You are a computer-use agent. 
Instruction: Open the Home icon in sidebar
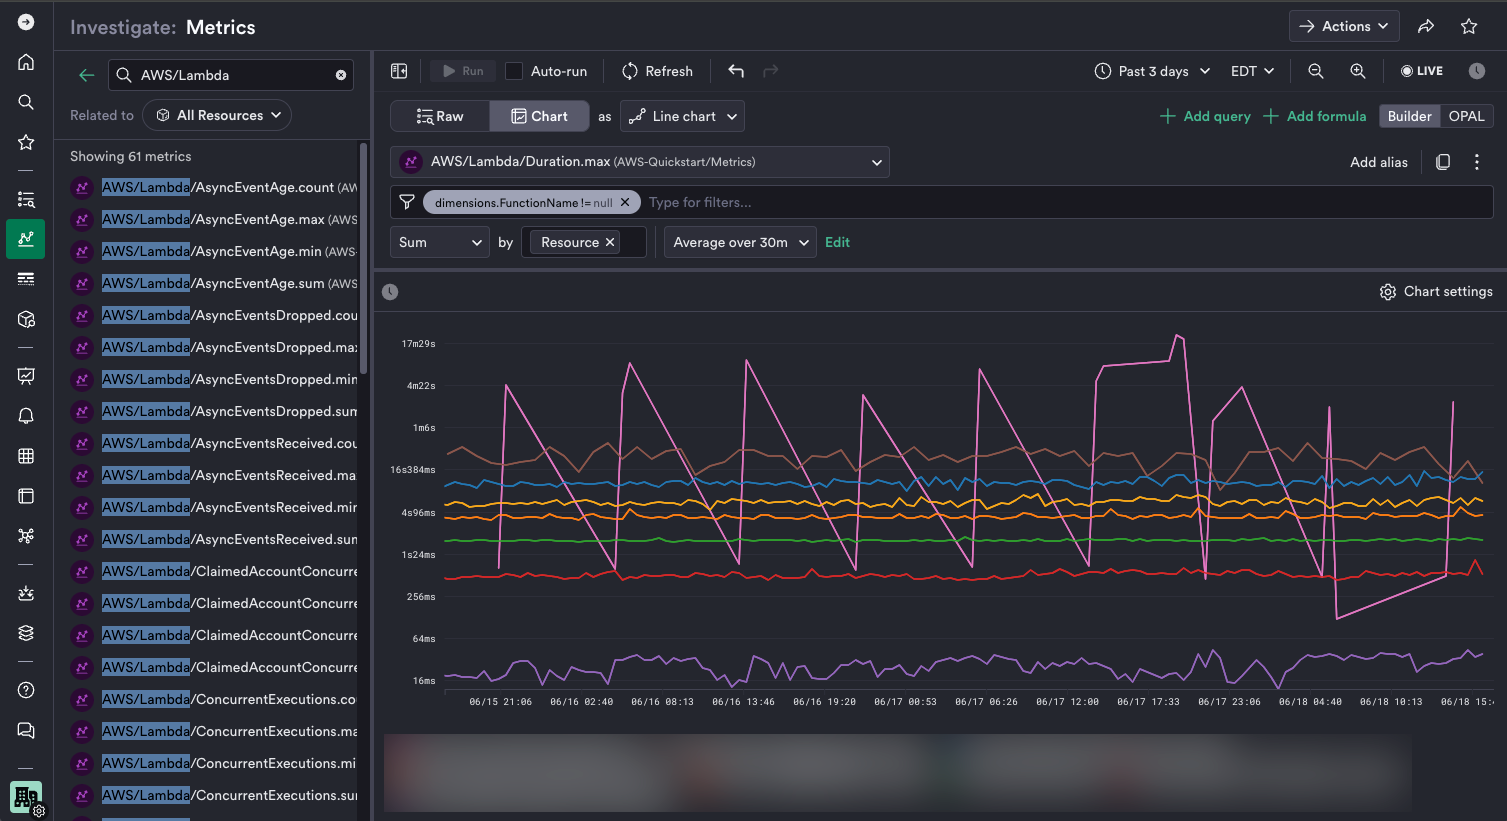pyautogui.click(x=26, y=62)
